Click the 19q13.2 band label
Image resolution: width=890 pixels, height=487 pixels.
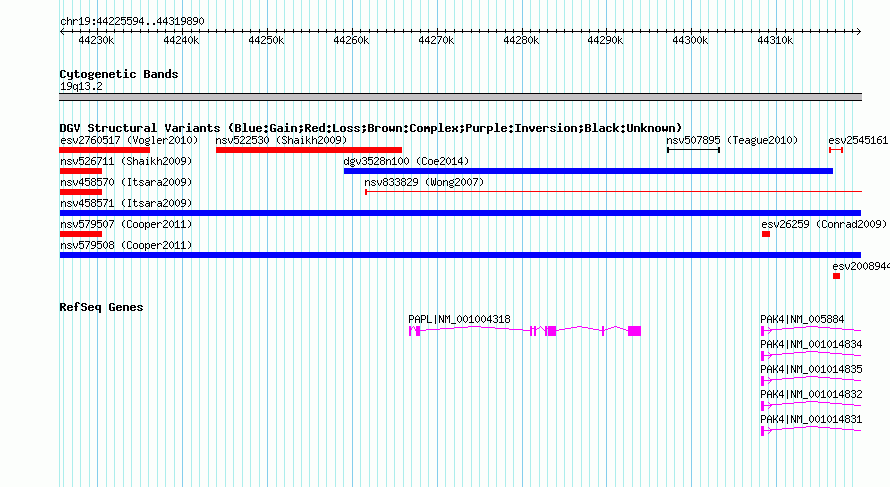click(81, 86)
